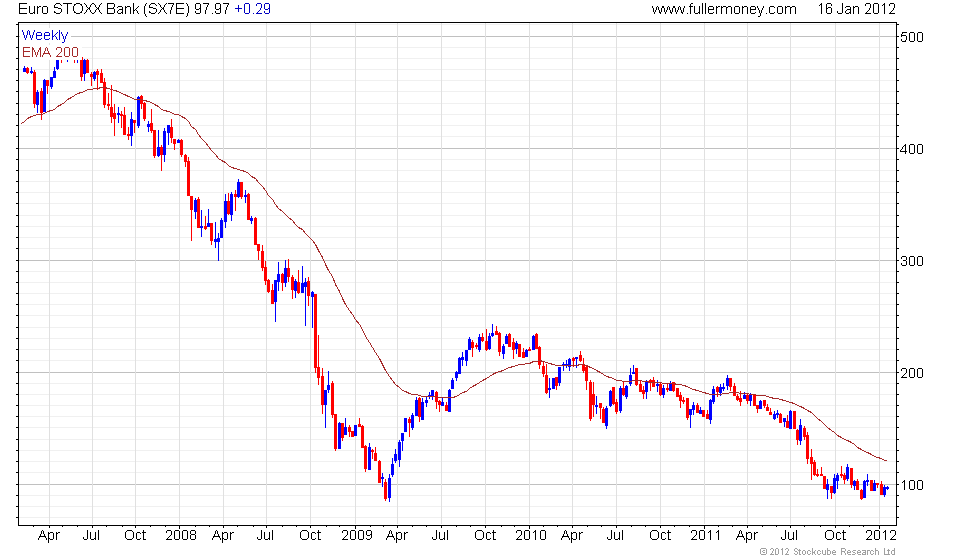Click the 300 label on price axis
Screen dimensions: 980x560
911,261
